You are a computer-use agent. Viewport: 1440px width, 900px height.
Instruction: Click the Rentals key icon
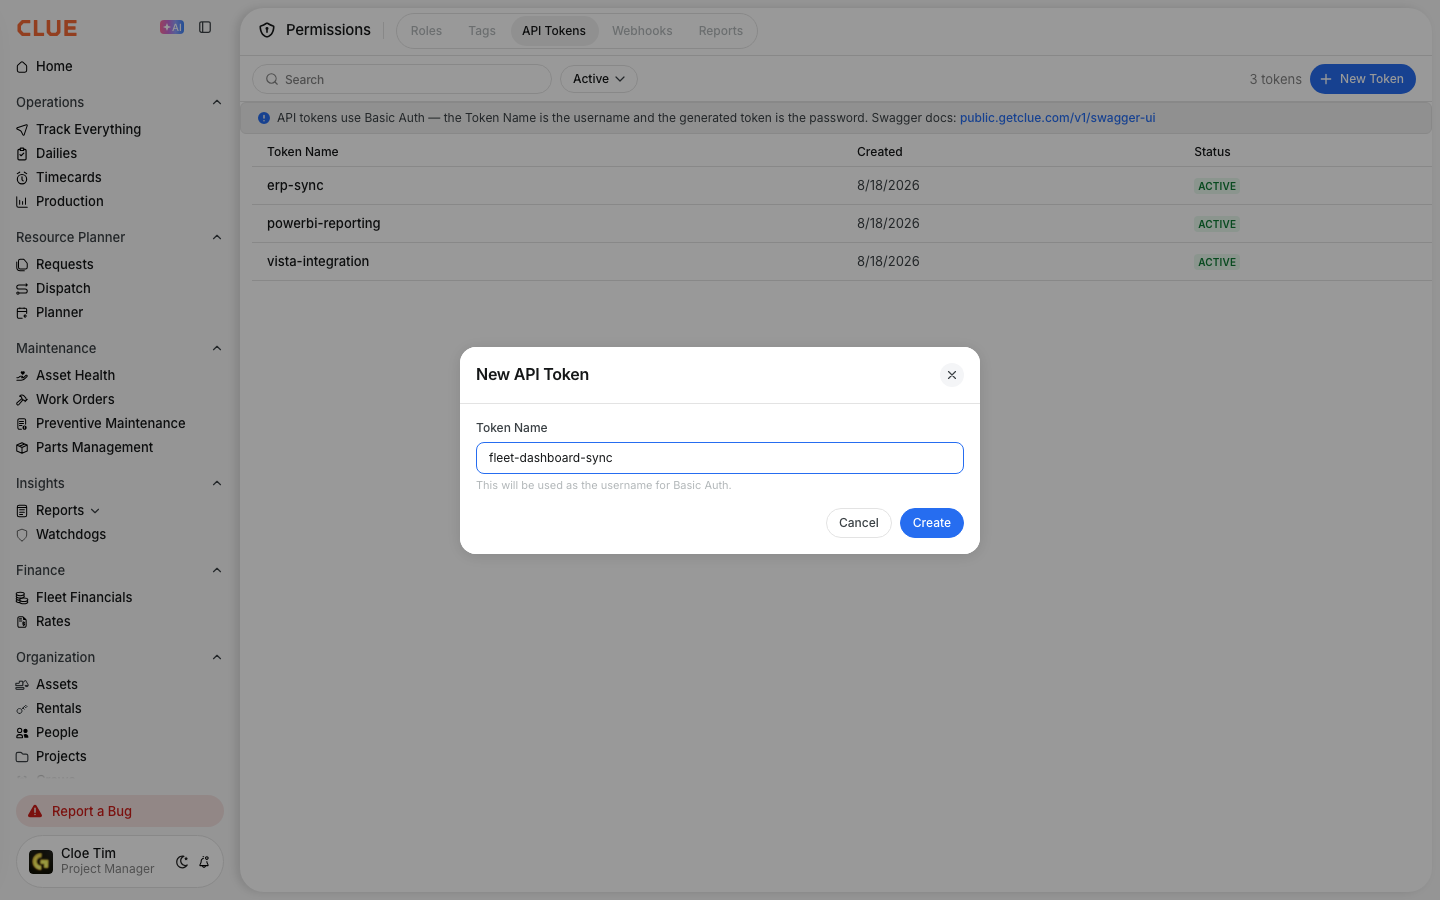coord(22,709)
